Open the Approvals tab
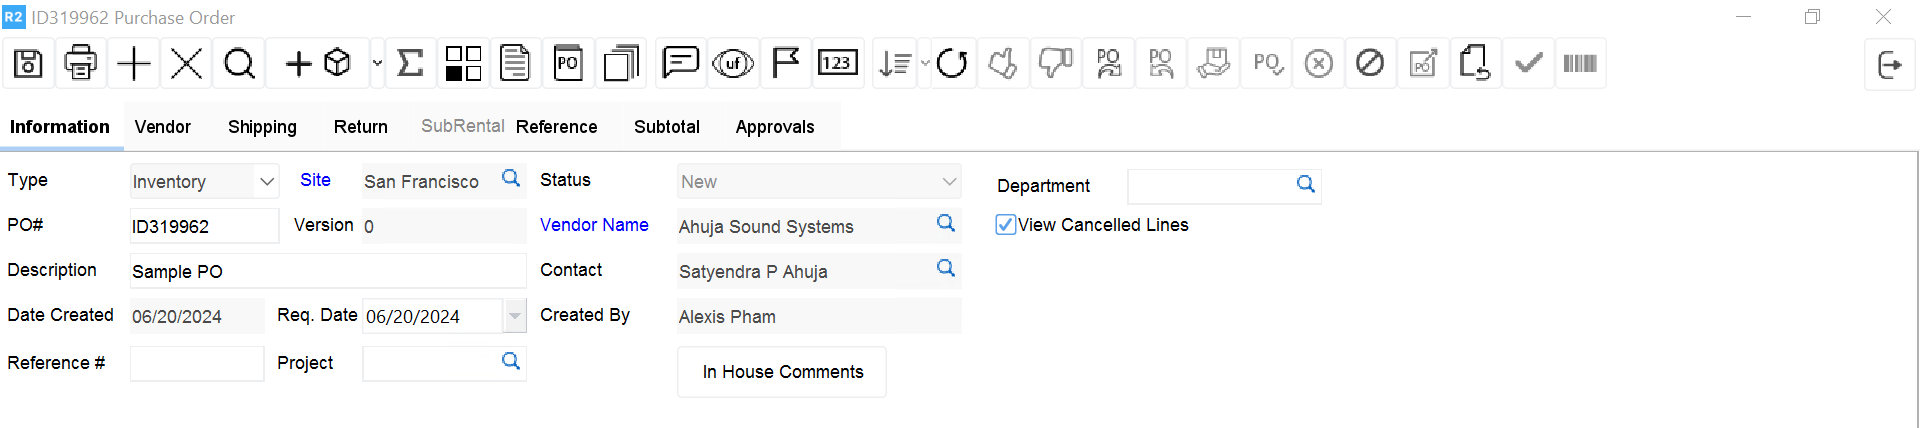The image size is (1920, 428). click(775, 127)
